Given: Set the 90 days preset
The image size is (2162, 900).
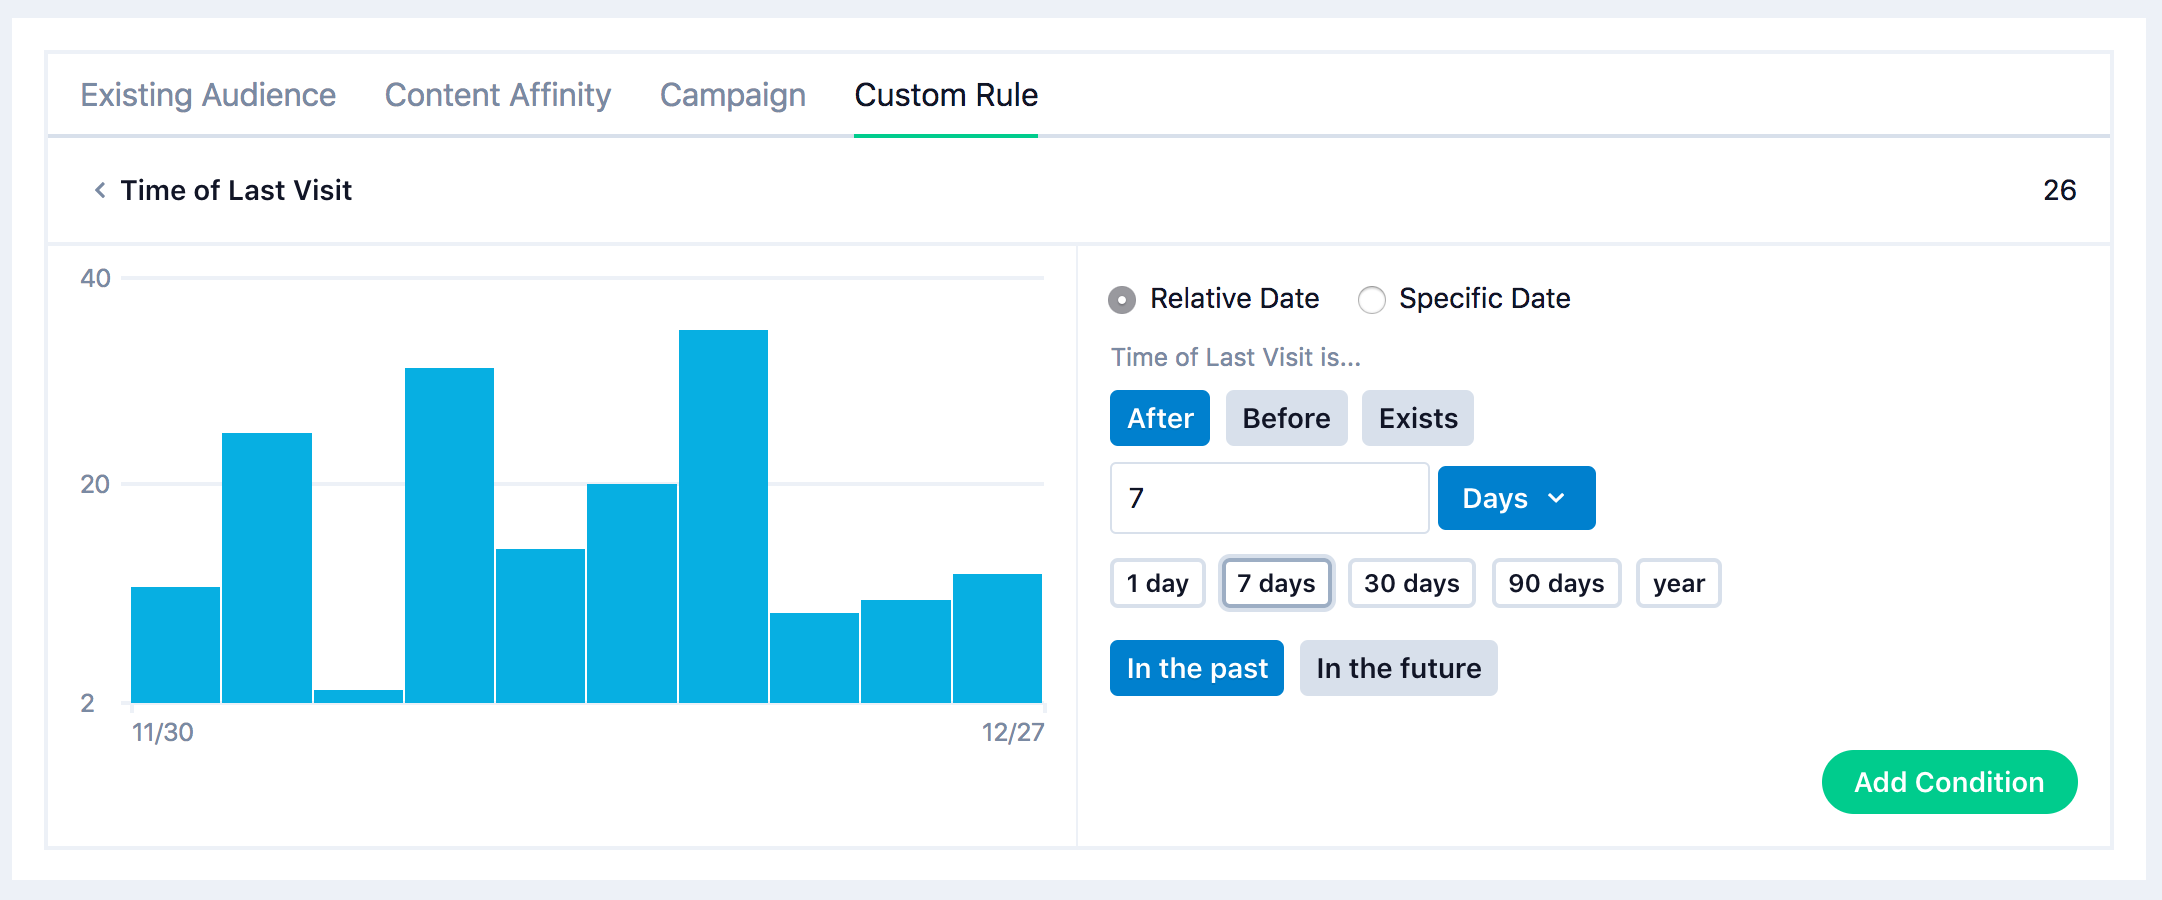Looking at the screenshot, I should coord(1555,583).
